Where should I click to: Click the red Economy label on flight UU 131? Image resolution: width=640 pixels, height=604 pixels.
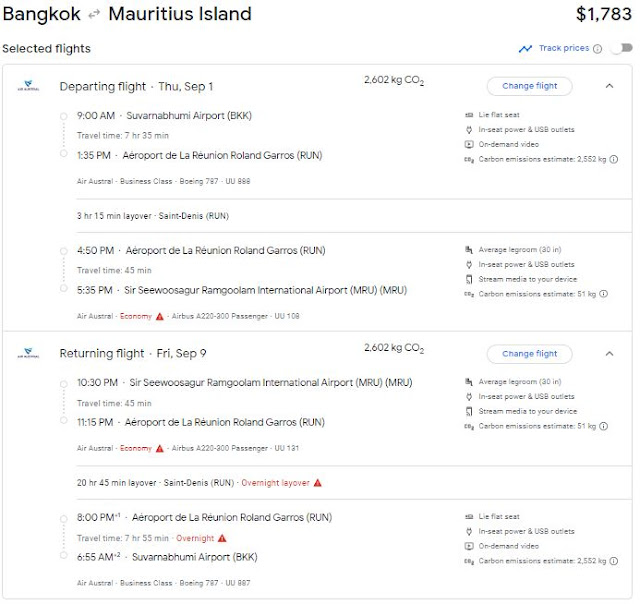[136, 449]
